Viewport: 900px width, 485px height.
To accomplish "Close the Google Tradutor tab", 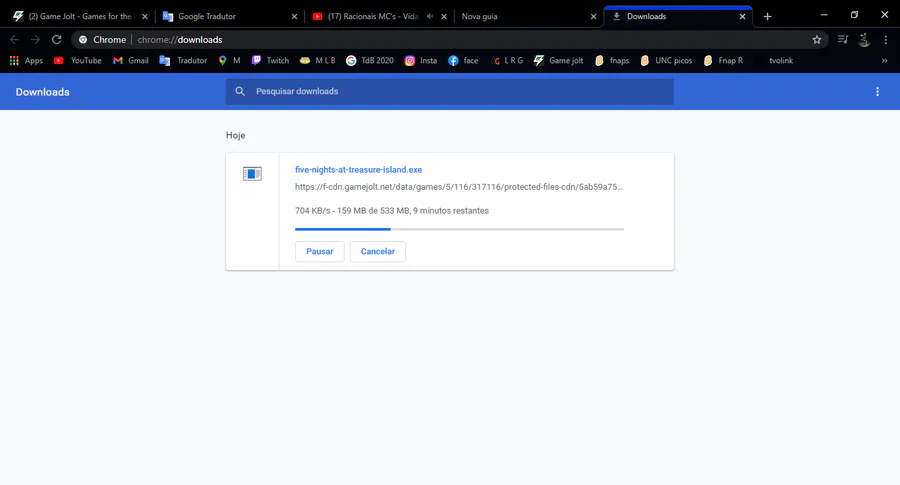I will pyautogui.click(x=294, y=17).
